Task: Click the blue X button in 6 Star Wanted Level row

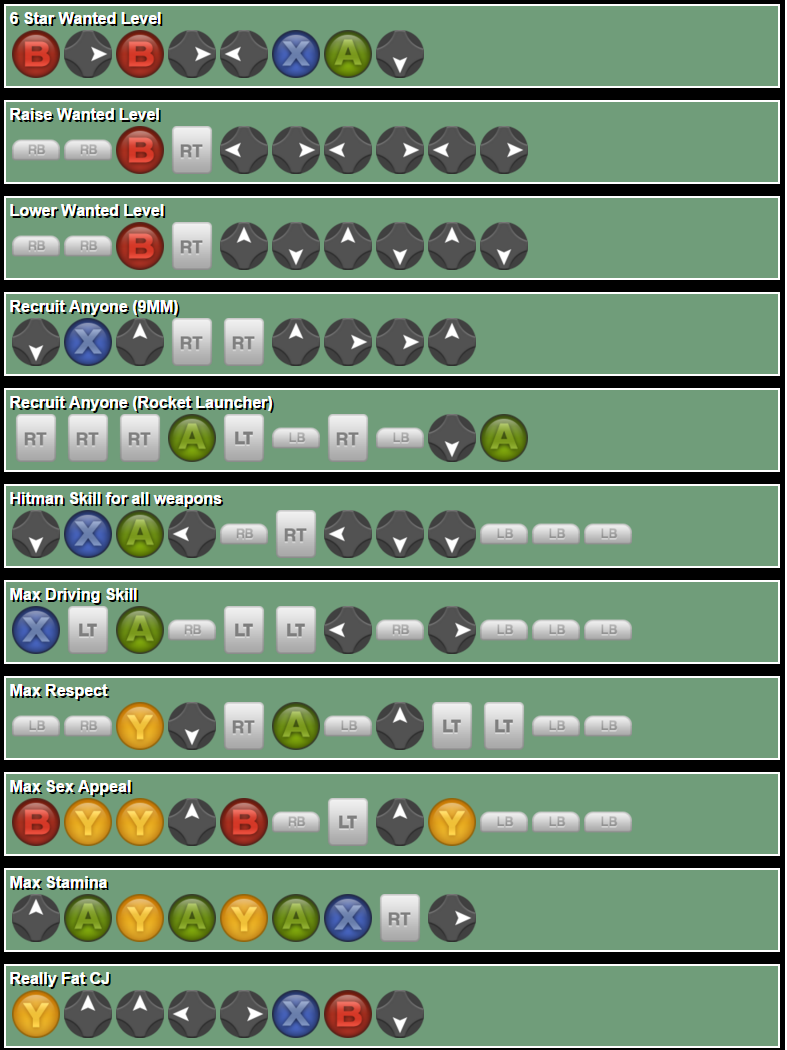Action: (296, 54)
